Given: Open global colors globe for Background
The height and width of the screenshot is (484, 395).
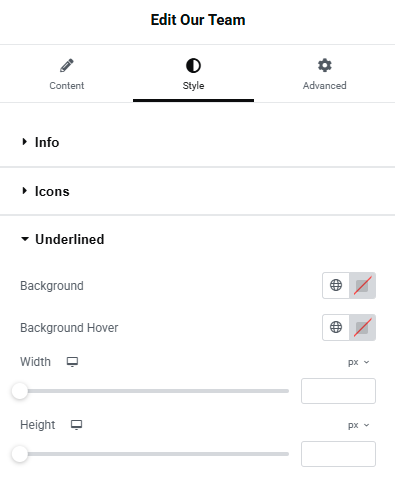Looking at the screenshot, I should click(336, 285).
